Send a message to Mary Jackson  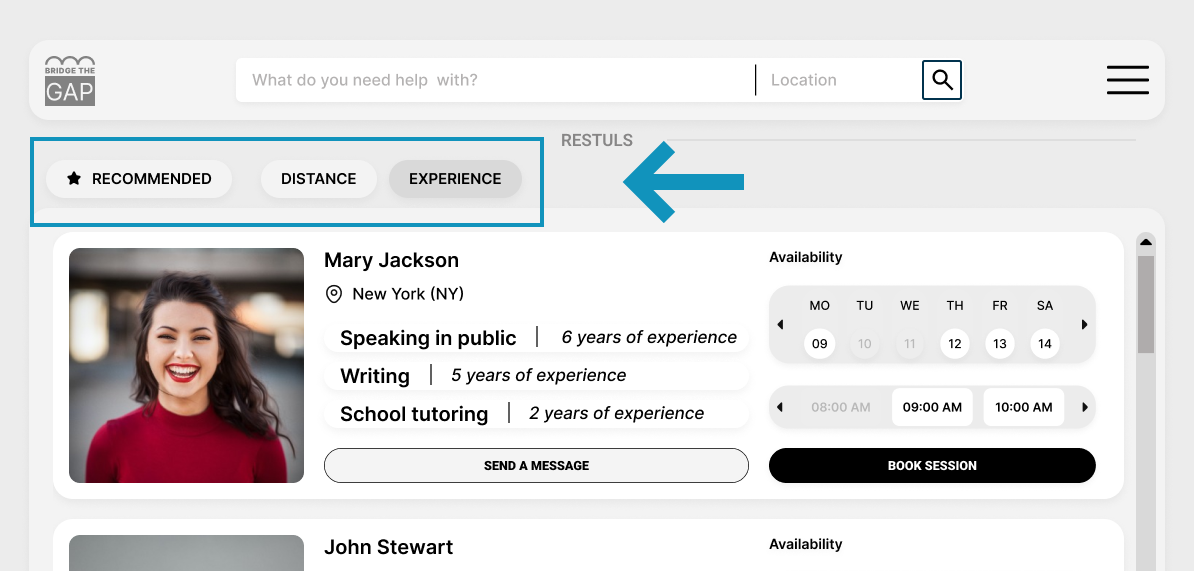536,466
